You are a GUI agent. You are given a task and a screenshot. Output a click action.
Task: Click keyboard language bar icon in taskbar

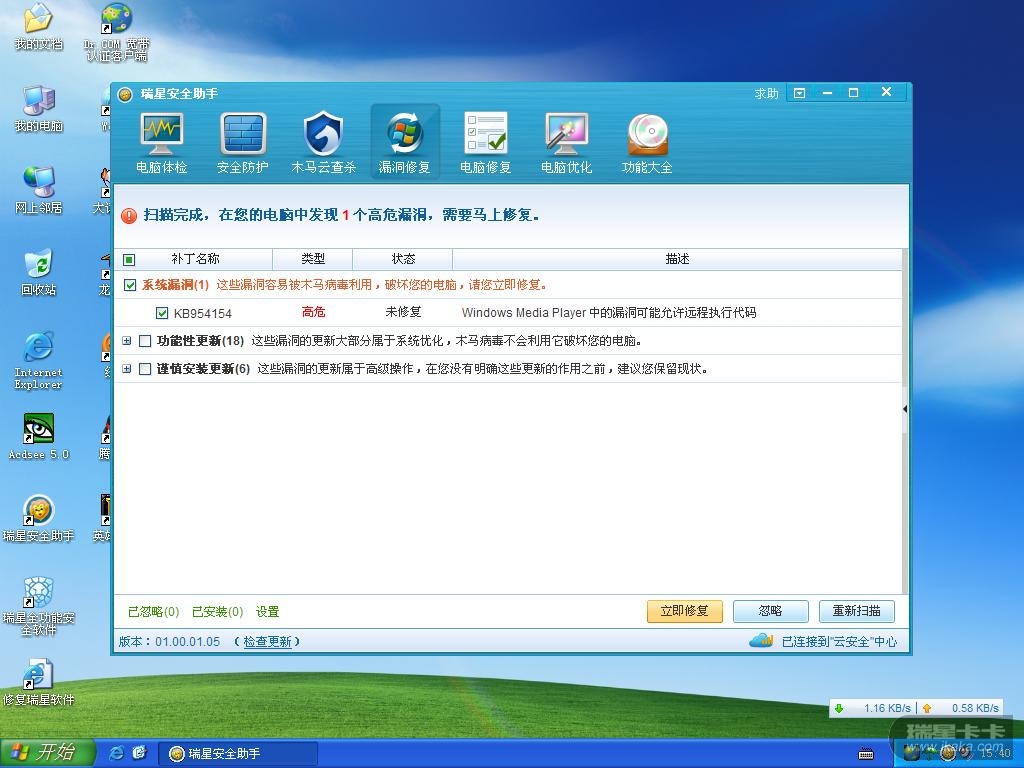coord(866,754)
